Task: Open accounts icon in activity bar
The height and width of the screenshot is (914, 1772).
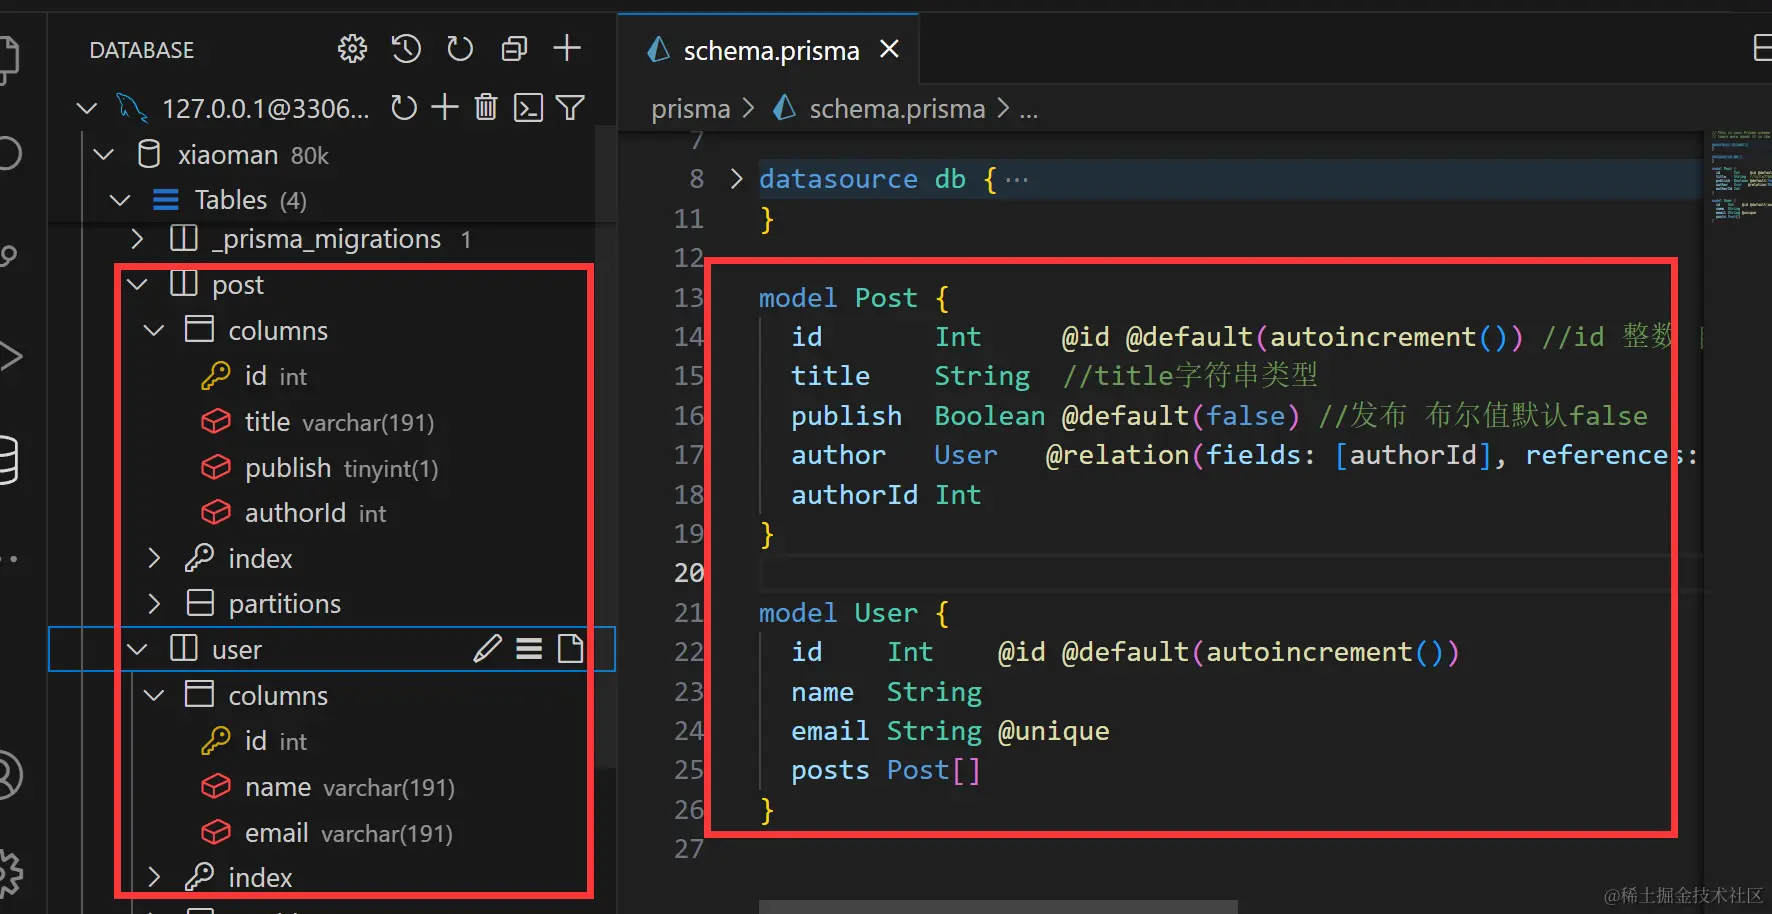Action: click(8, 775)
